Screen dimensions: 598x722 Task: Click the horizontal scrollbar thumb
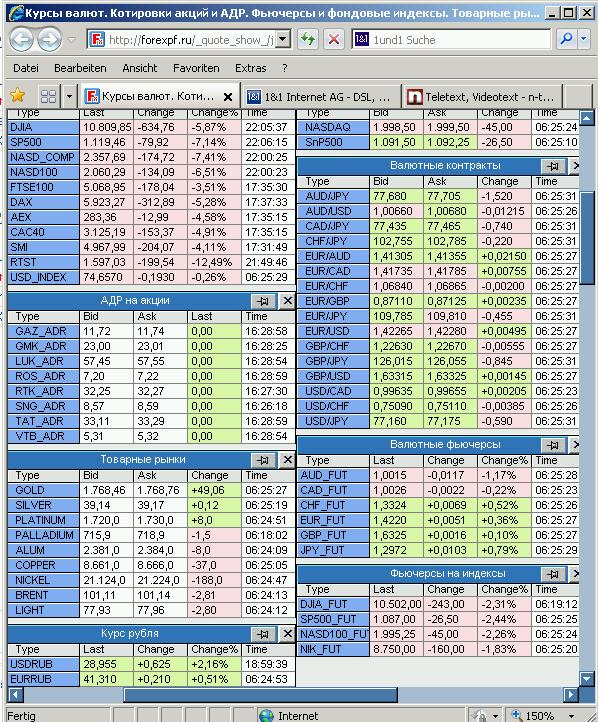click(261, 694)
